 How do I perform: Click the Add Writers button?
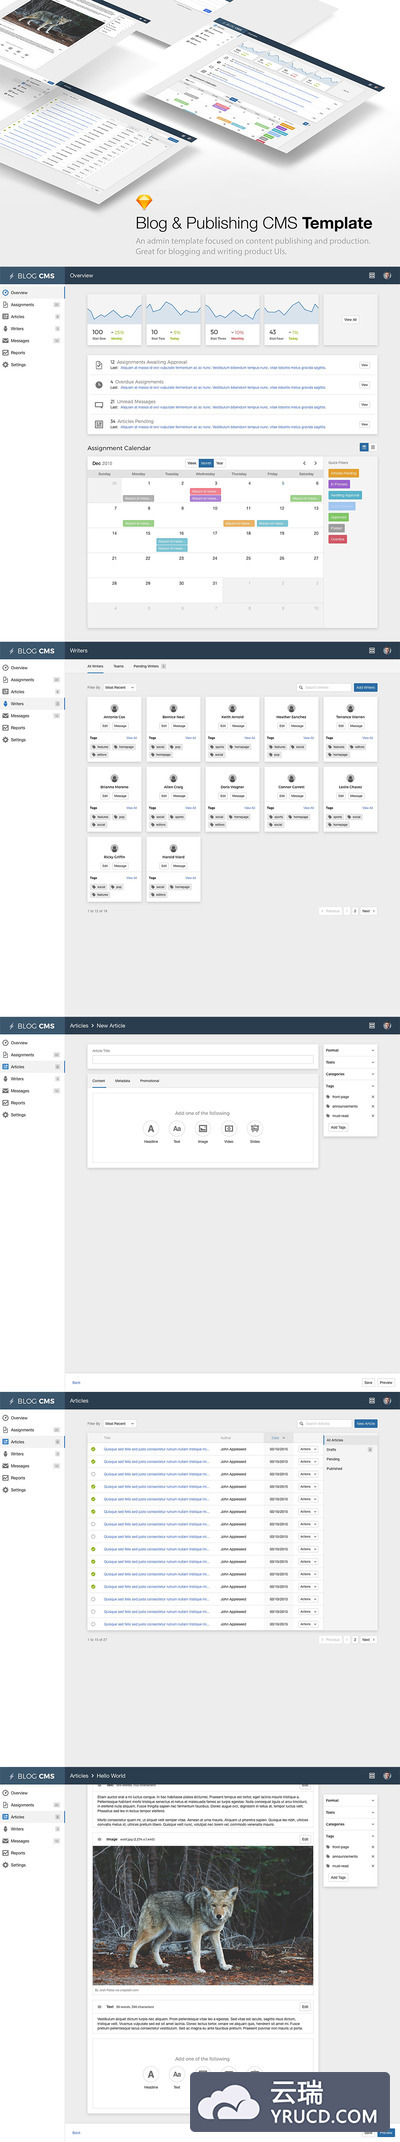[x=366, y=687]
